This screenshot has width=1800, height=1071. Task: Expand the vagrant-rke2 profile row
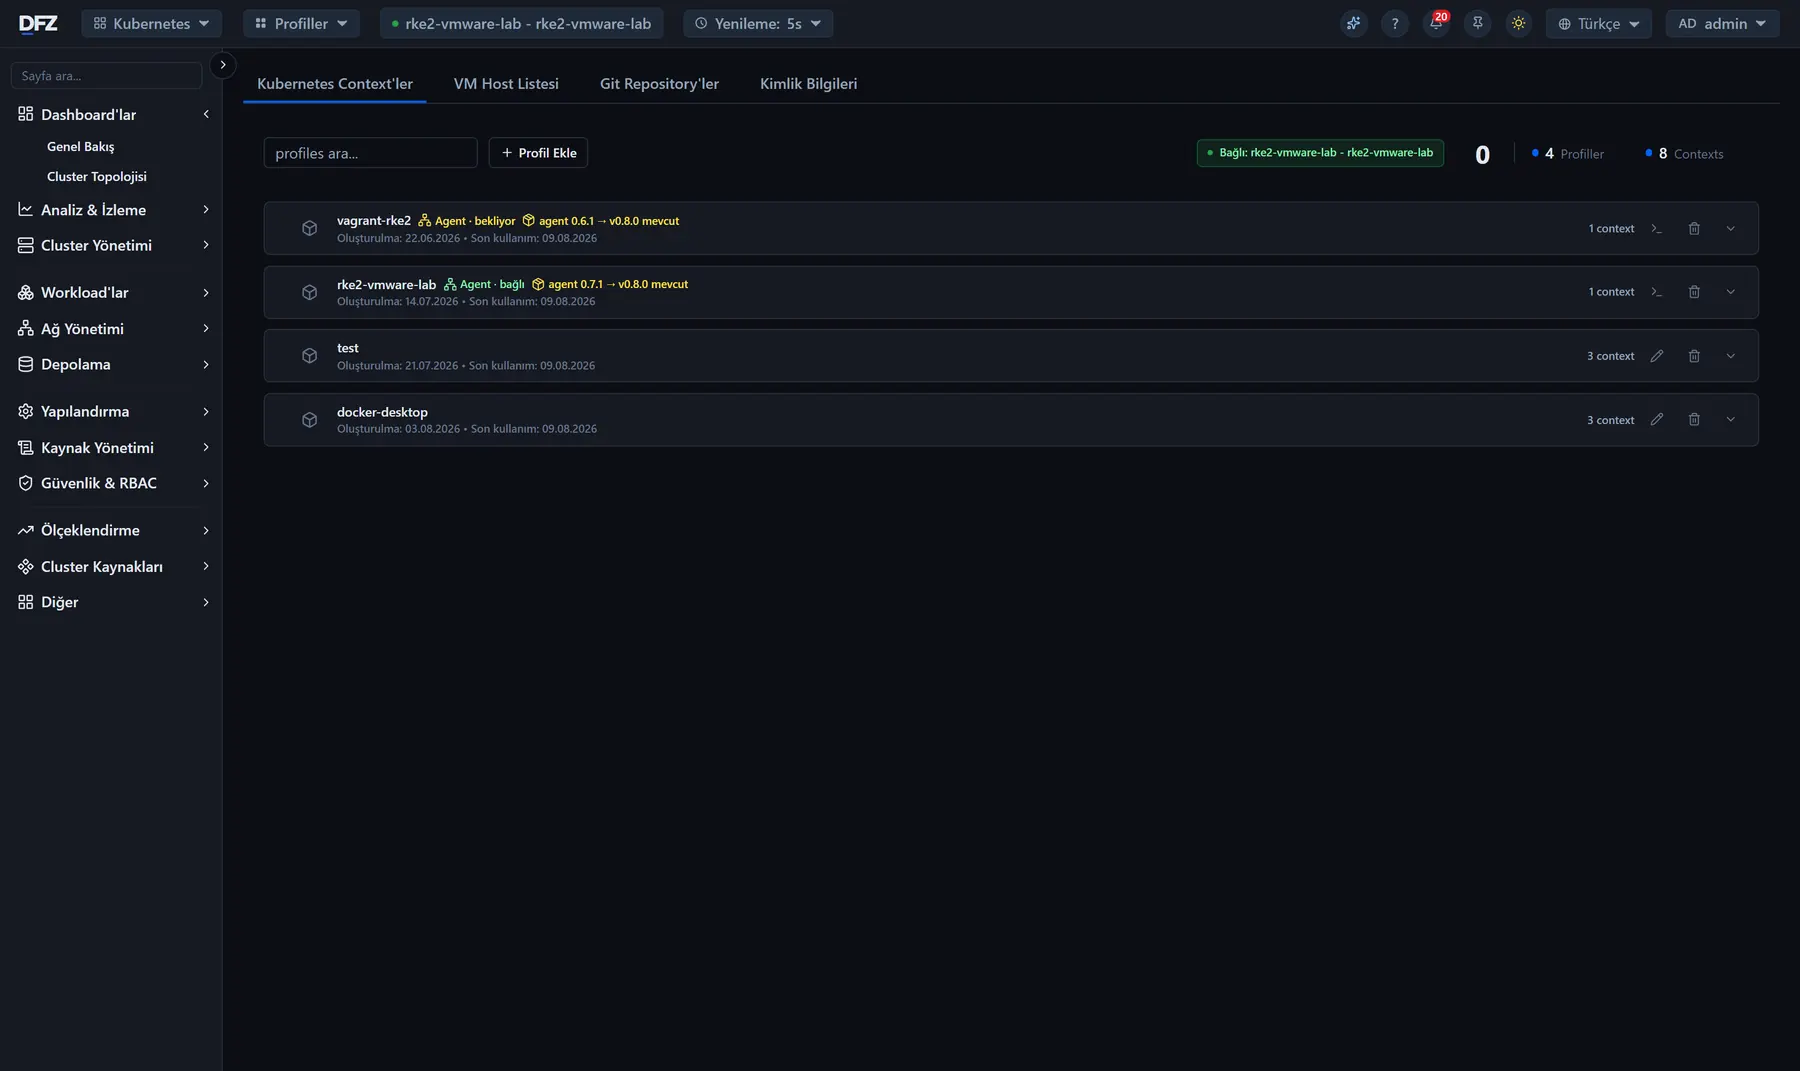tap(1731, 228)
